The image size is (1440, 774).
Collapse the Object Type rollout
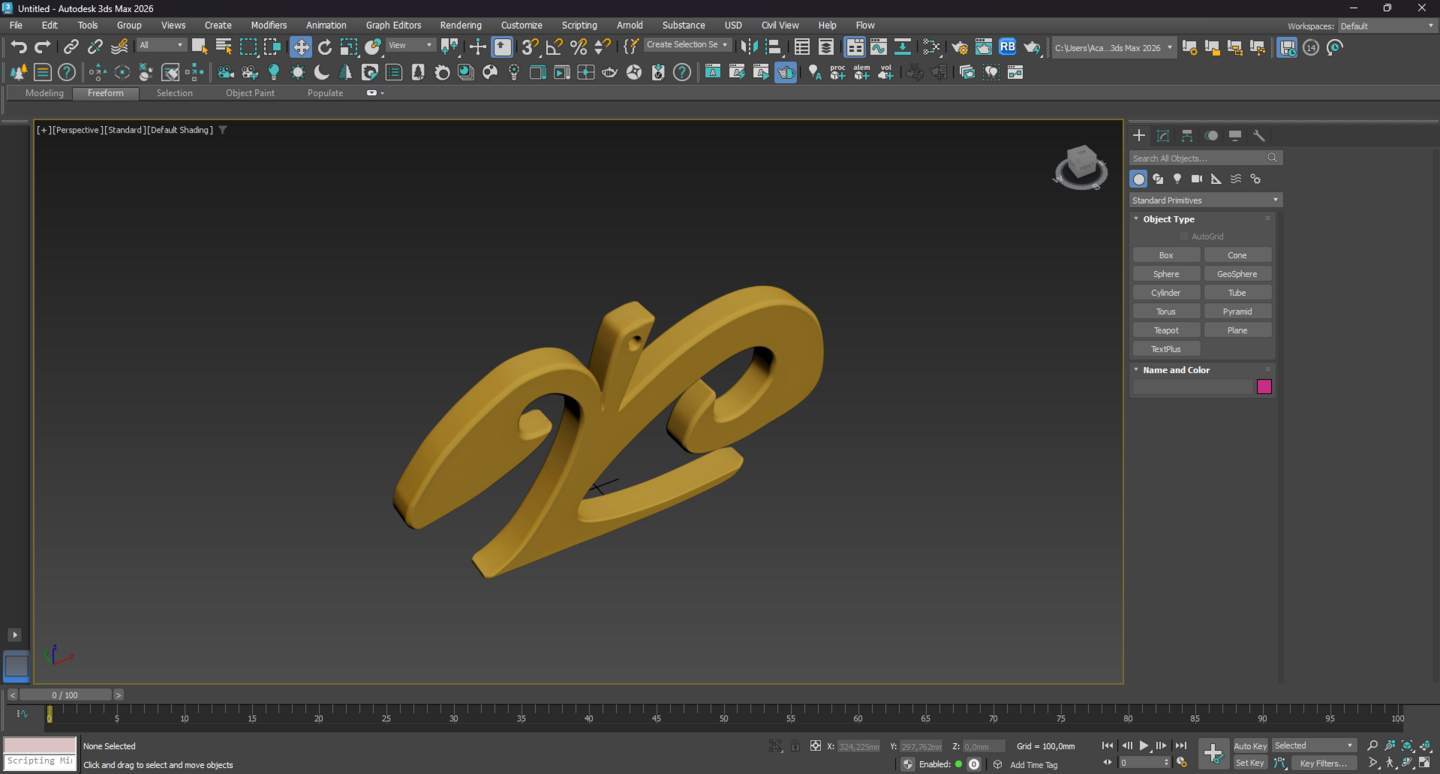tap(1168, 219)
